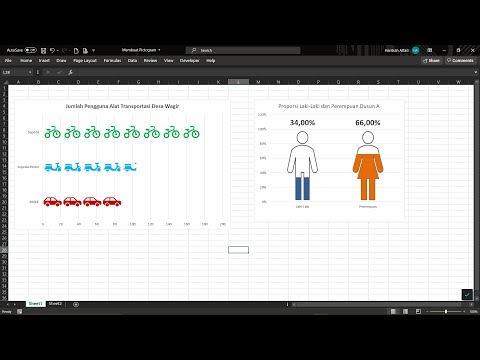Viewport: 480px width, 360px height.
Task: Open the File menu
Action: (8, 60)
